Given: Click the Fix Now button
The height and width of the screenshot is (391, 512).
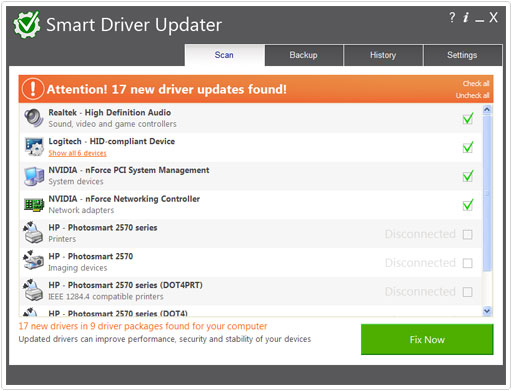Looking at the screenshot, I should pos(427,339).
